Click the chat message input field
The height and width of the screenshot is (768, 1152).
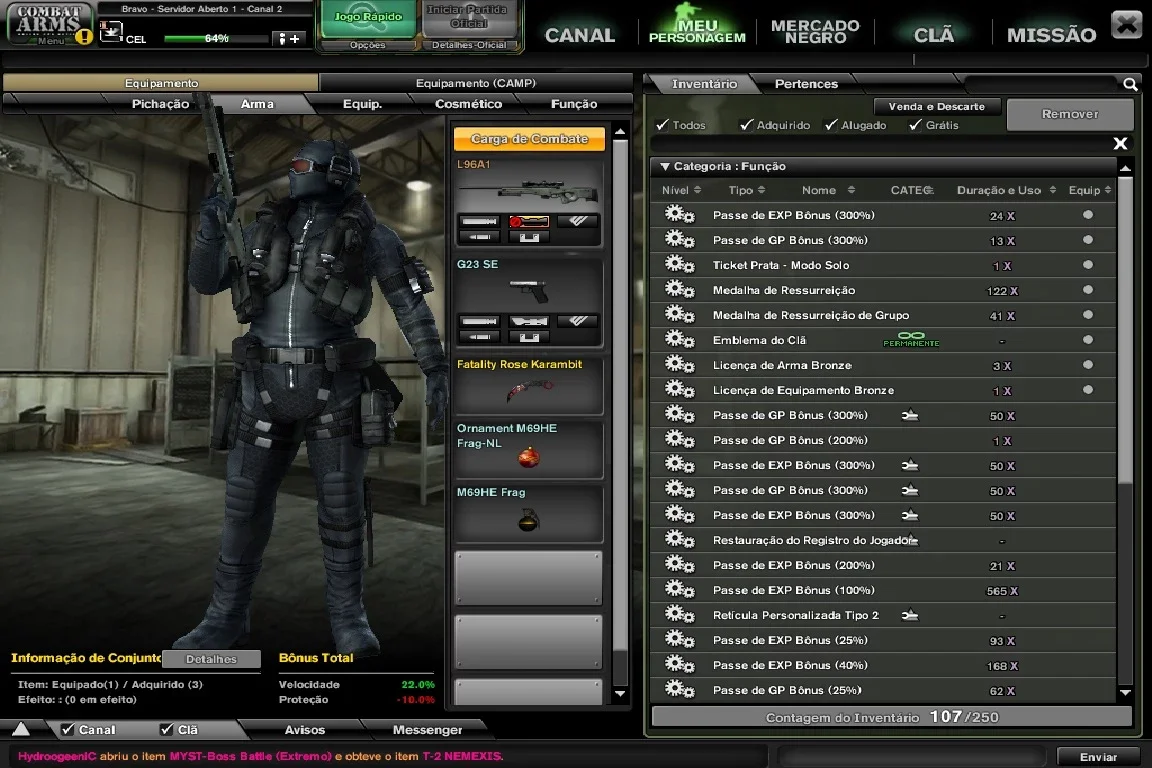point(910,756)
